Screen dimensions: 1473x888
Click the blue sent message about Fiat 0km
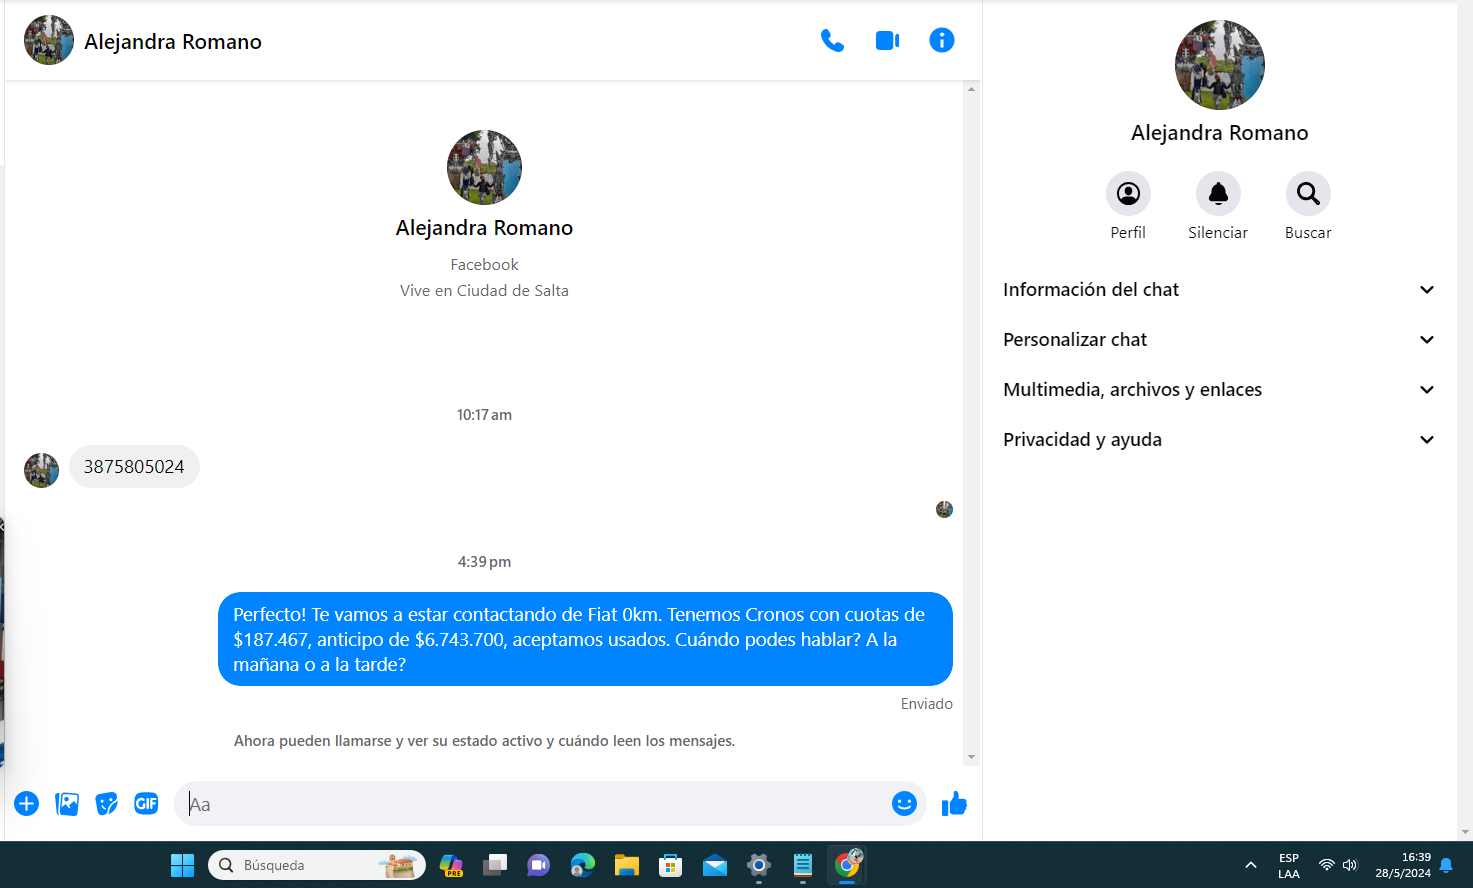[x=585, y=639]
